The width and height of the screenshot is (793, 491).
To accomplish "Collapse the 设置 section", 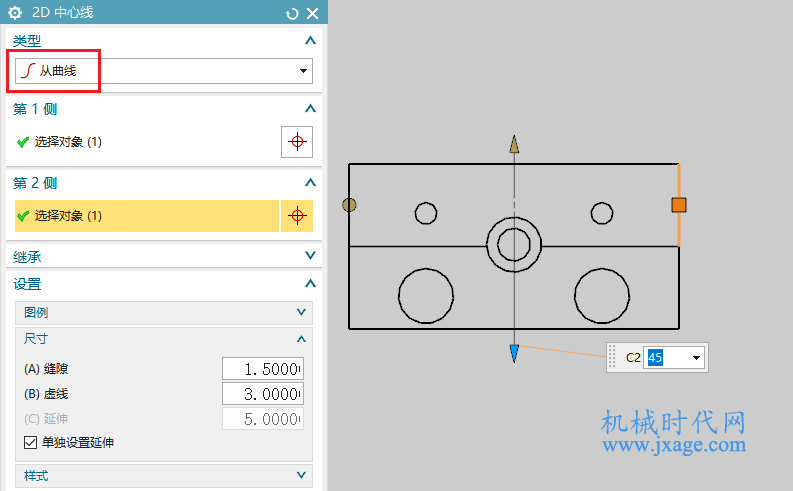I will click(311, 283).
